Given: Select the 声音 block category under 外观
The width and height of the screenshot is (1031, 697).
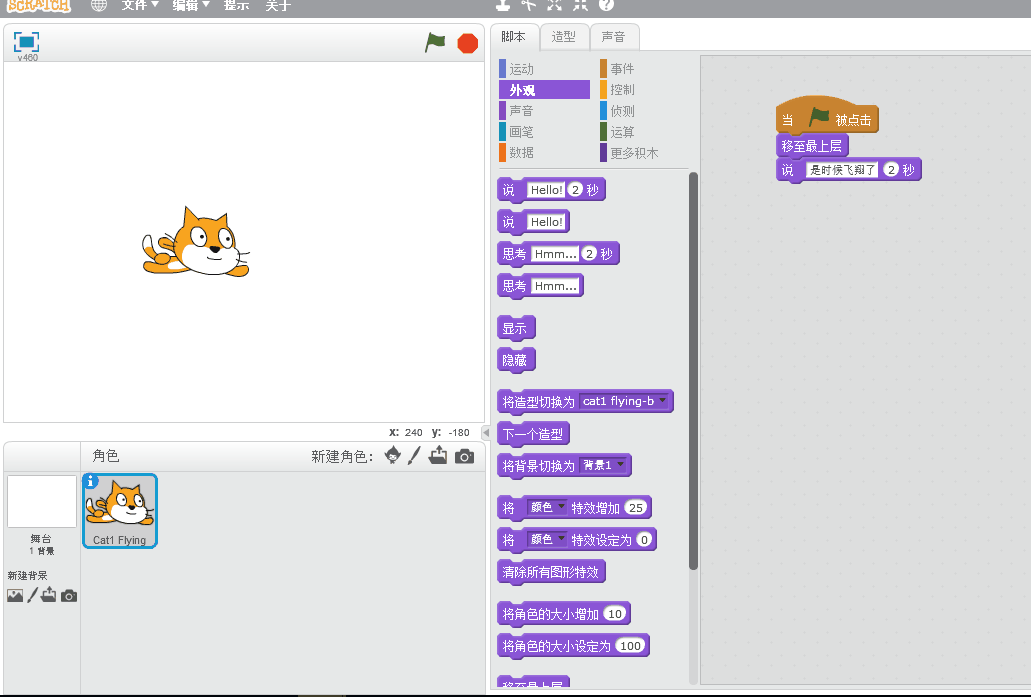Looking at the screenshot, I should pyautogui.click(x=544, y=111).
